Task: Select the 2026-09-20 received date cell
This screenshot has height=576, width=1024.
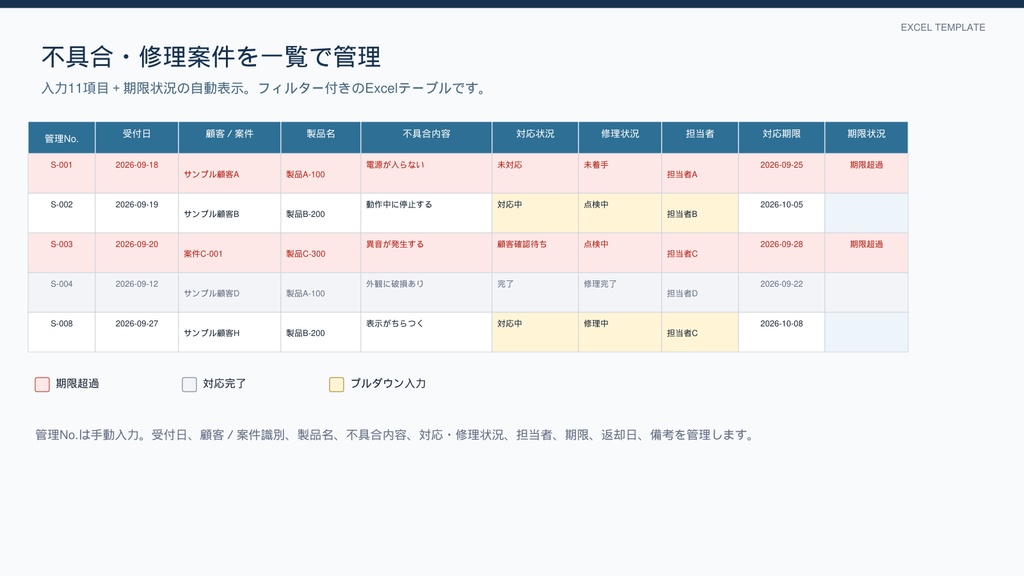Action: point(136,253)
